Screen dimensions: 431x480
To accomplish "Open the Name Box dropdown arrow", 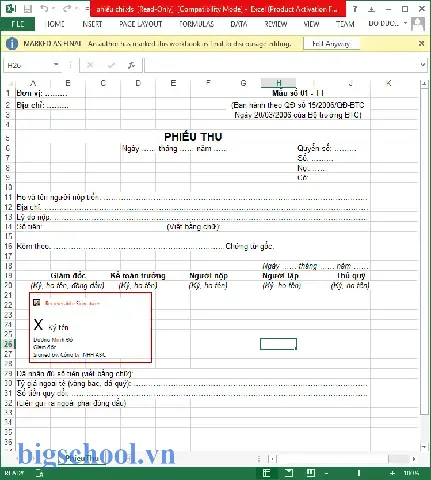I will click(x=56, y=65).
